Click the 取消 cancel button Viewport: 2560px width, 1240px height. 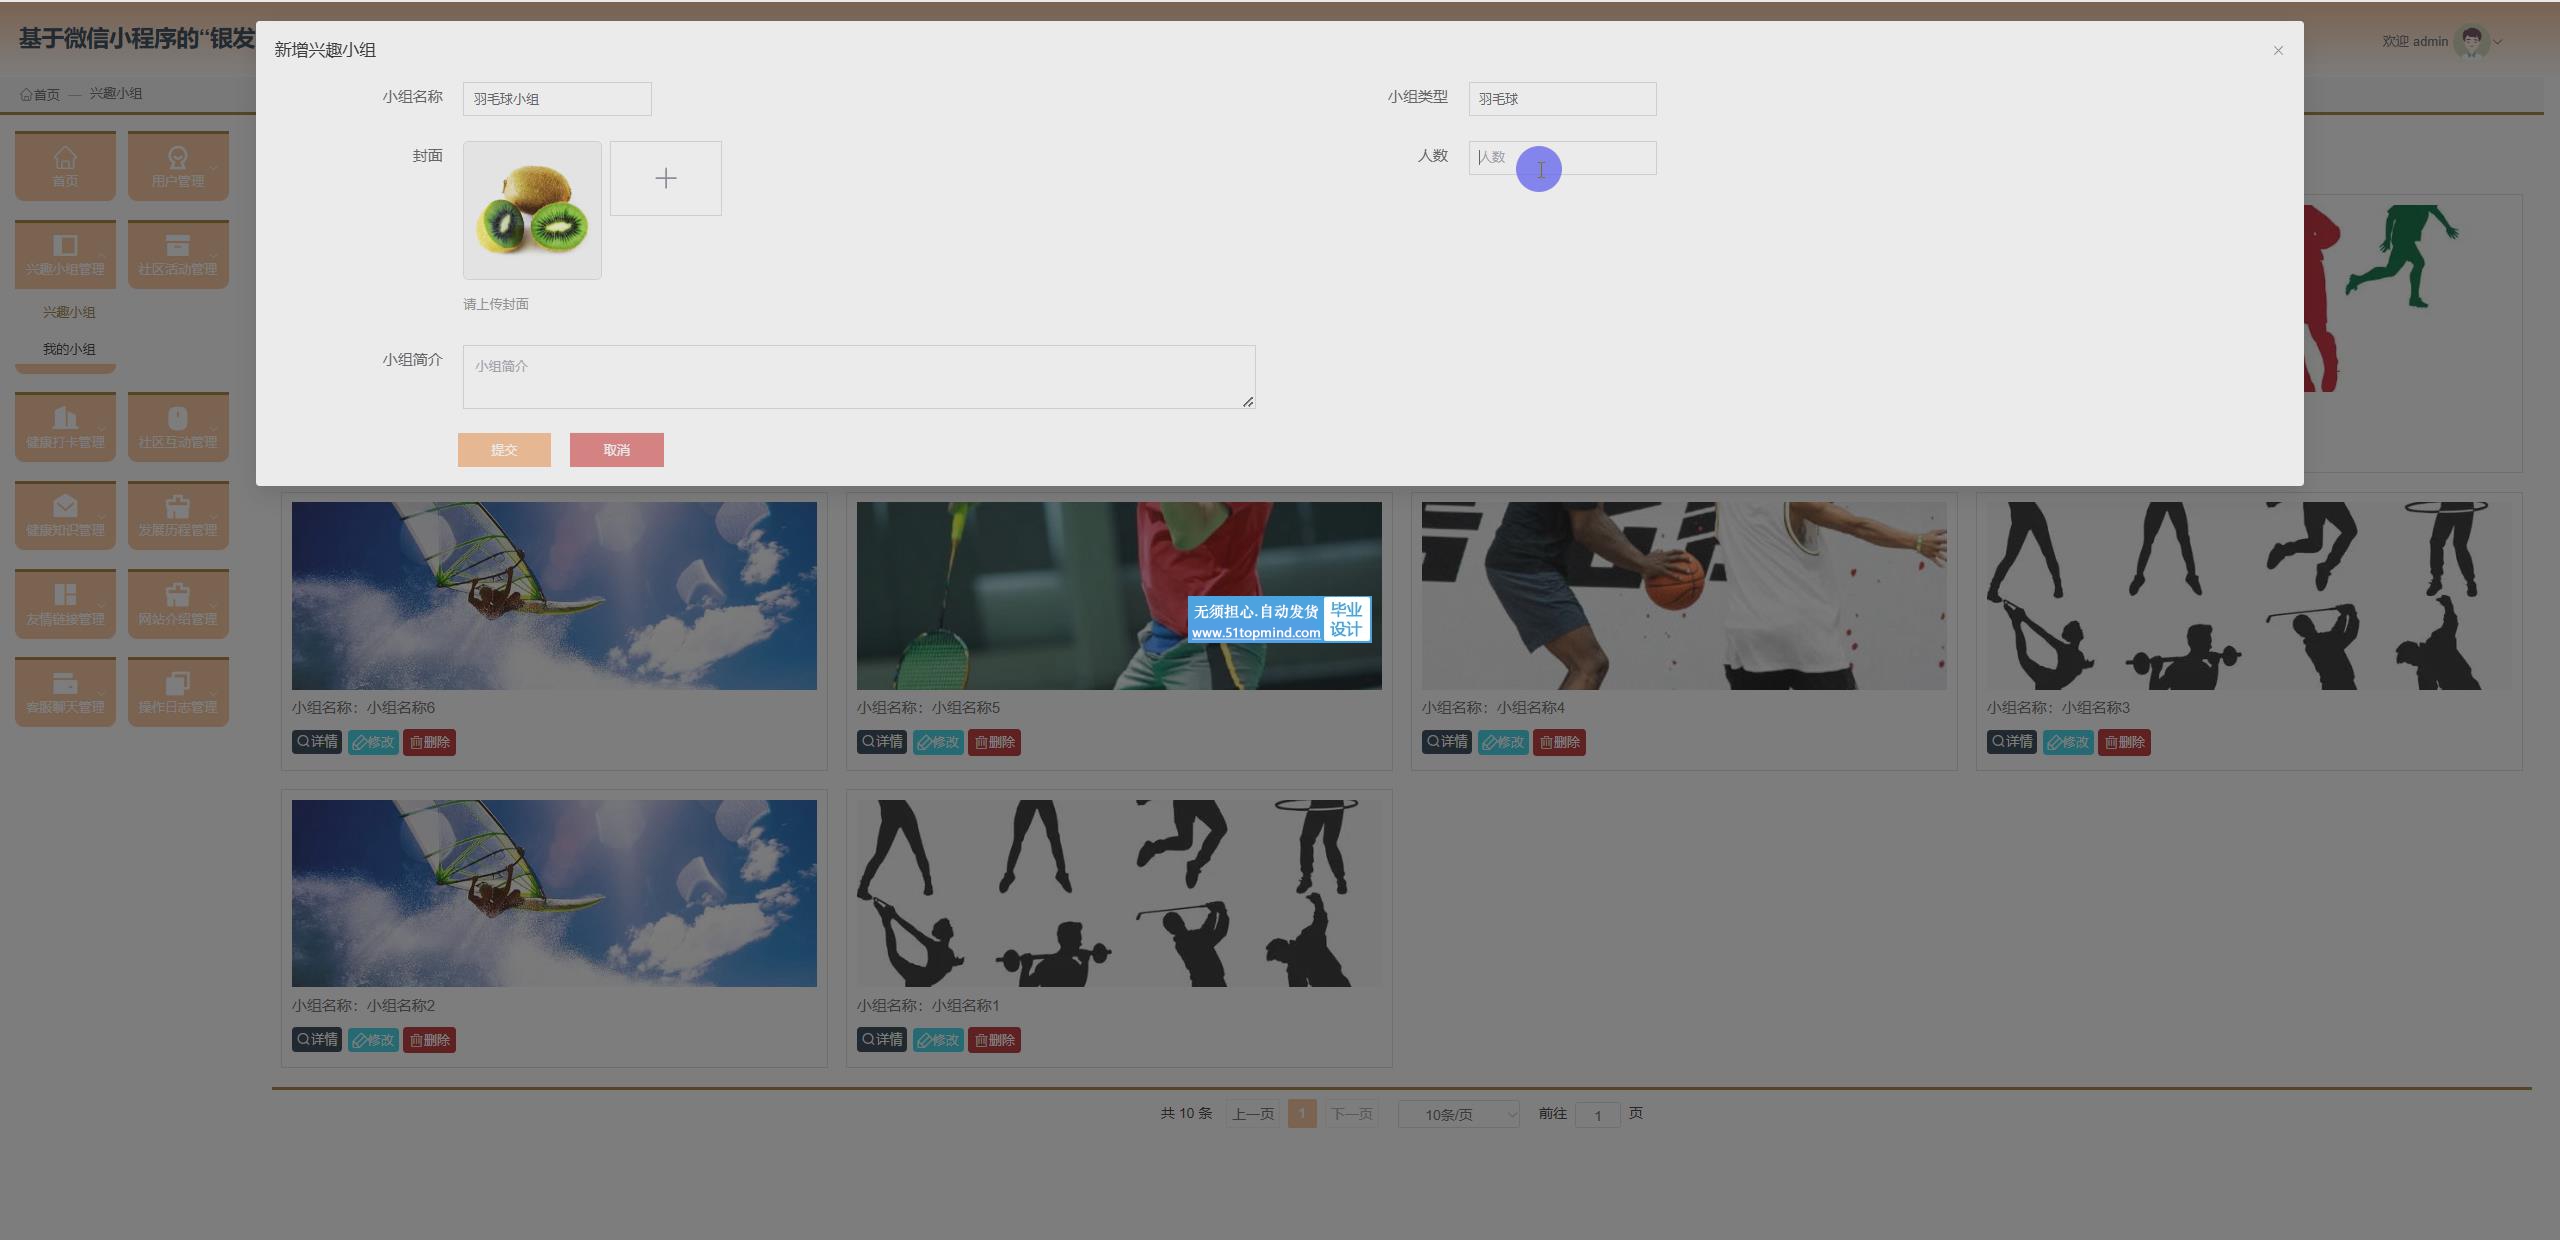616,450
